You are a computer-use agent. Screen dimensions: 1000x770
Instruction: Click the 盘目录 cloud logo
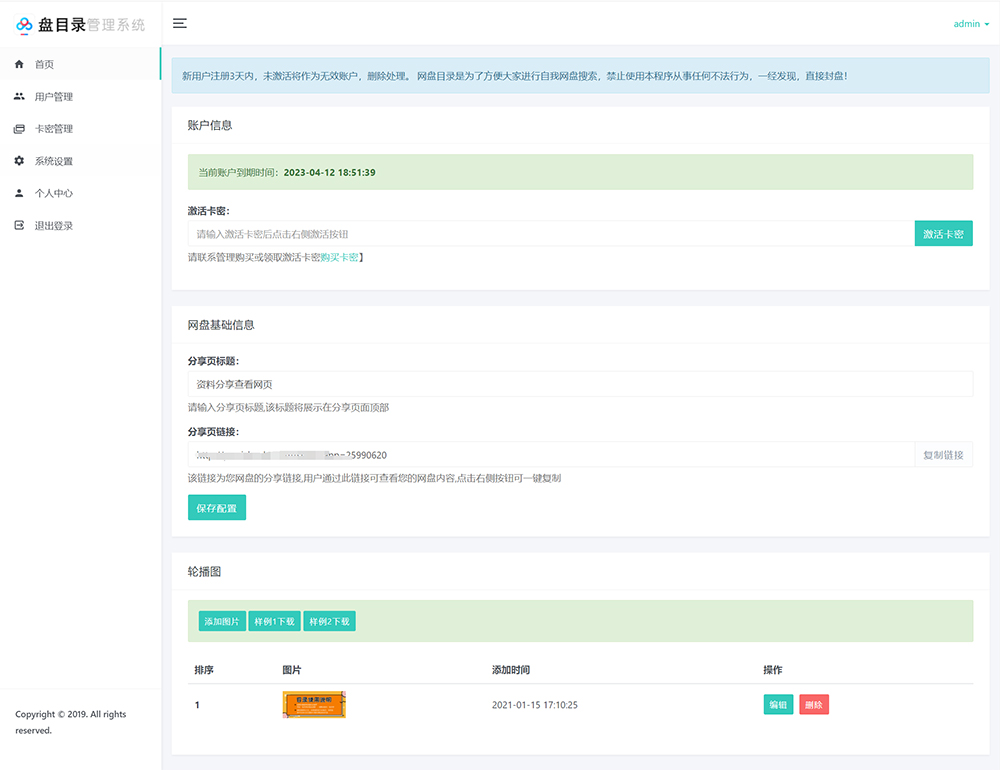[x=25, y=24]
